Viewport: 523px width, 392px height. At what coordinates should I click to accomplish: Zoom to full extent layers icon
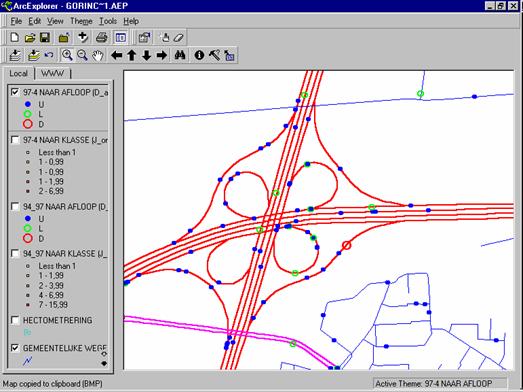(x=15, y=55)
